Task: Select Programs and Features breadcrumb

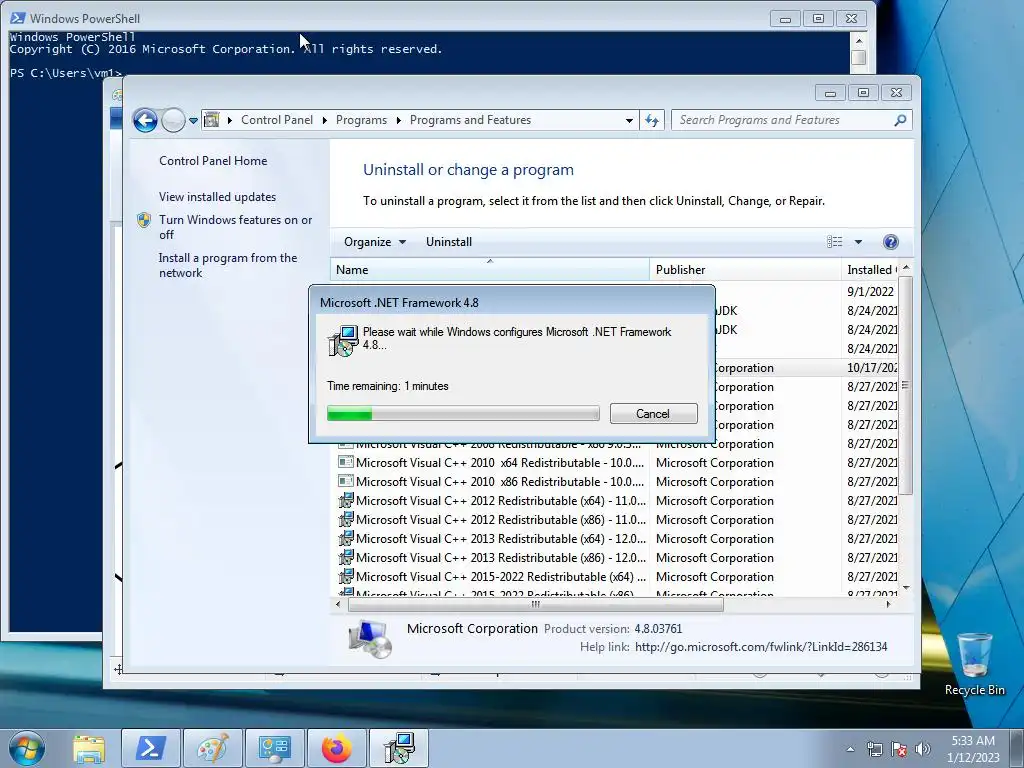Action: click(x=470, y=120)
